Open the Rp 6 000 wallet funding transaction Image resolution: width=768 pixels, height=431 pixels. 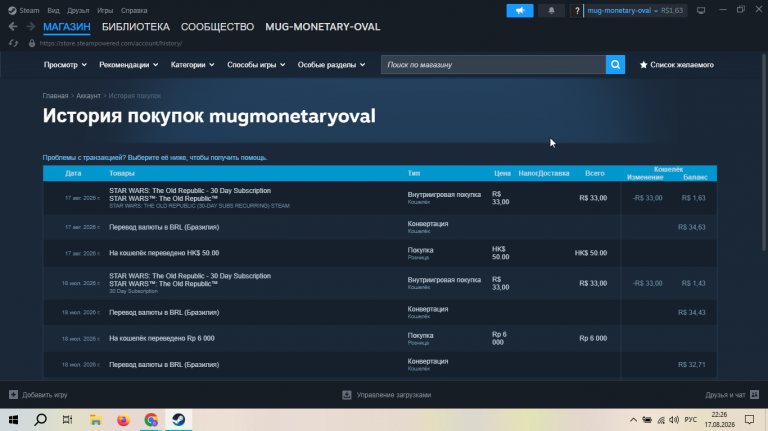pyautogui.click(x=380, y=338)
